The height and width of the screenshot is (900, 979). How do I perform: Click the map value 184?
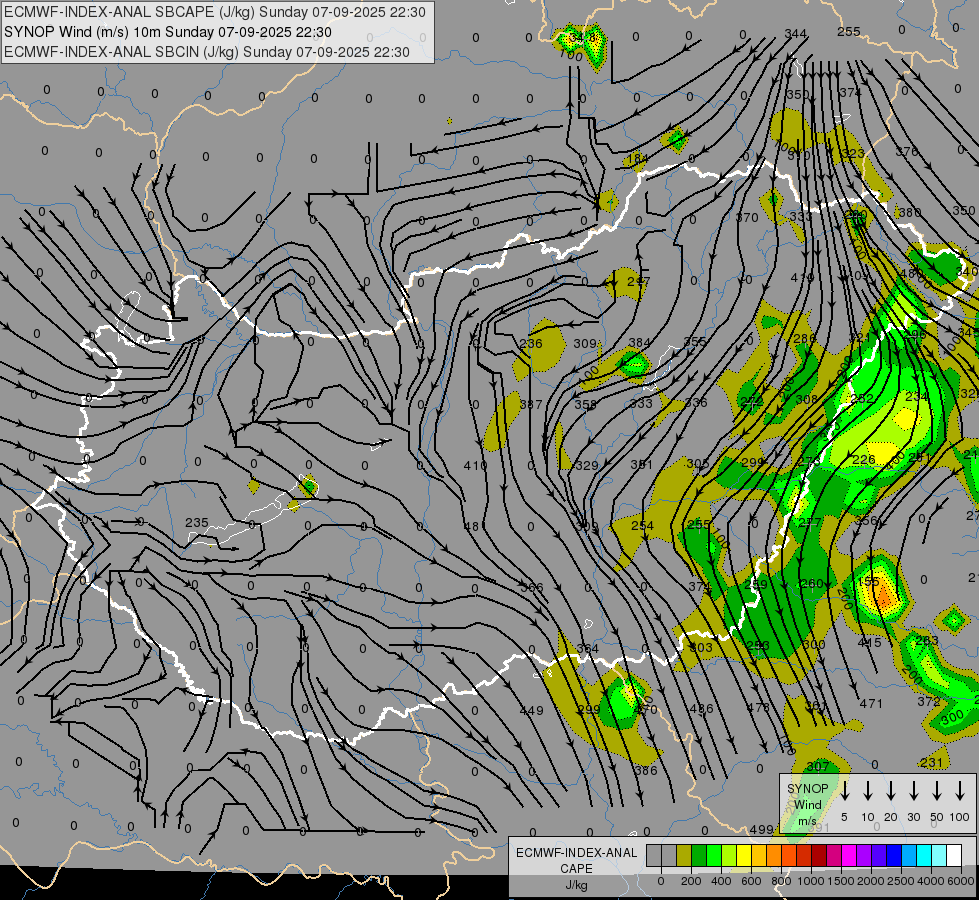click(x=636, y=159)
